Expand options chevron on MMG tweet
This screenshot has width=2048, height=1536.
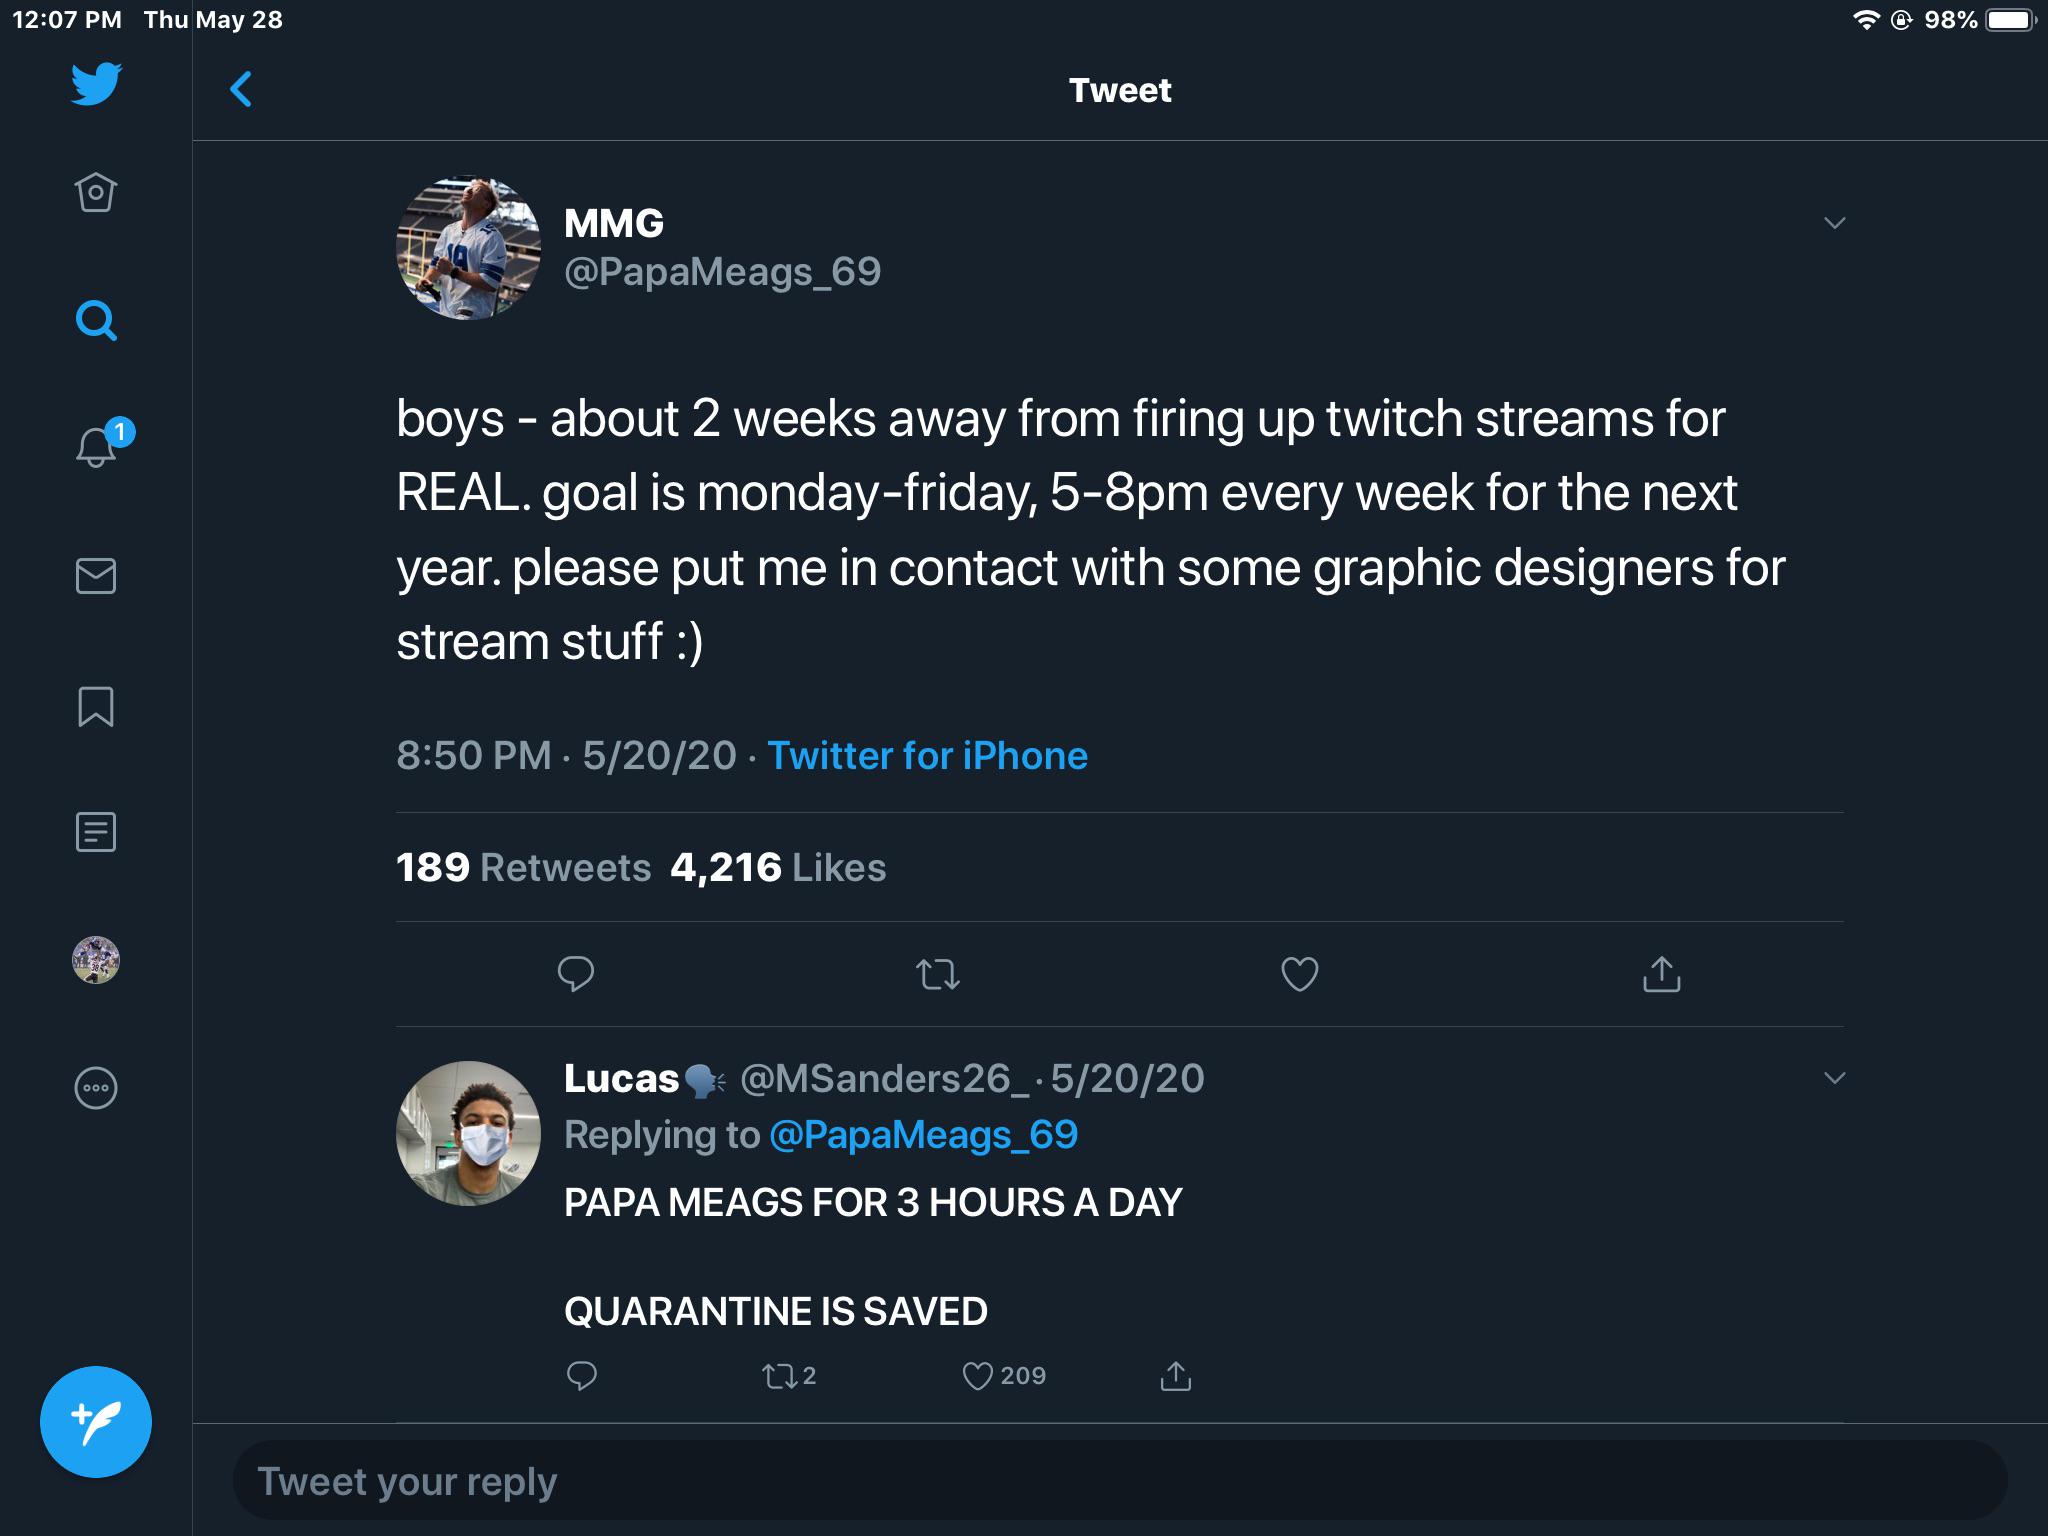(1834, 223)
